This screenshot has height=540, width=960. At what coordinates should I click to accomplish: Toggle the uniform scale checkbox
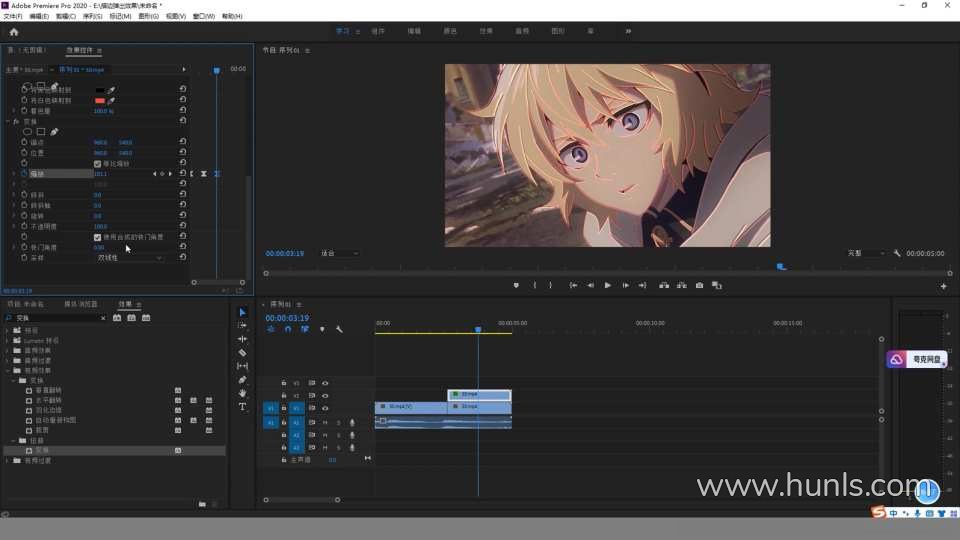tap(97, 163)
